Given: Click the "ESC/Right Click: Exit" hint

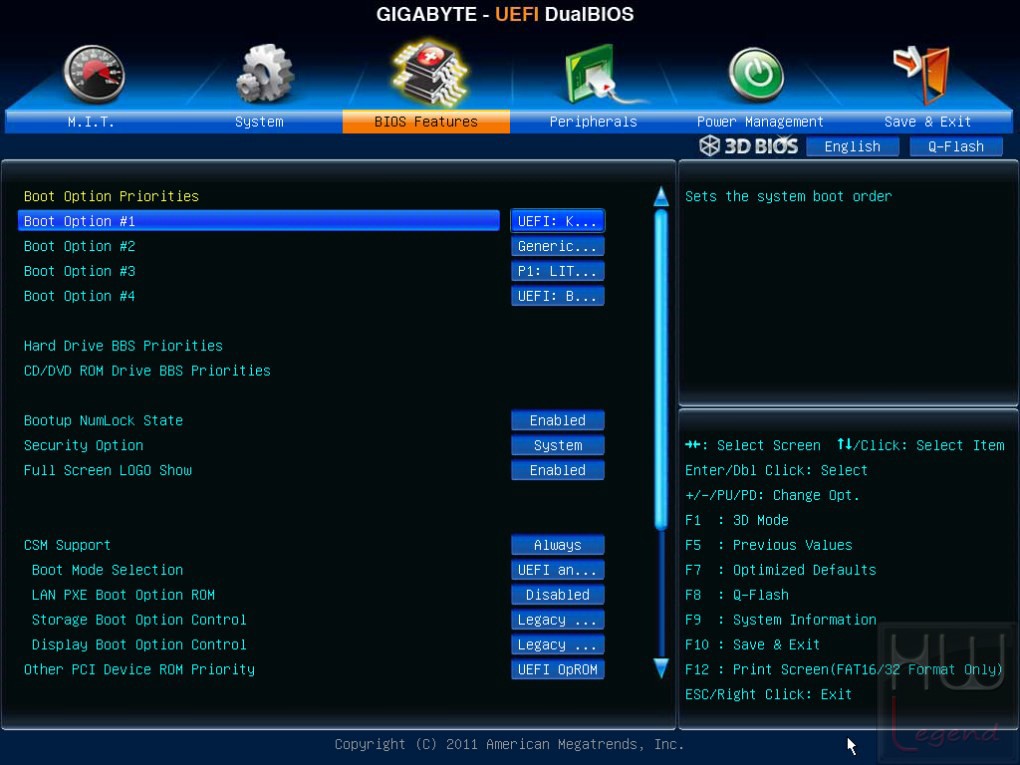Looking at the screenshot, I should (768, 694).
